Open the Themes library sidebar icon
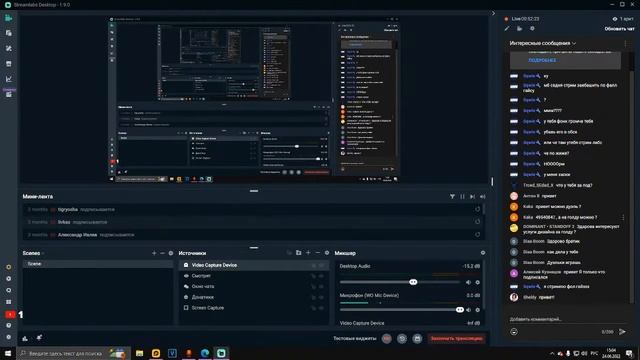 click(x=9, y=48)
